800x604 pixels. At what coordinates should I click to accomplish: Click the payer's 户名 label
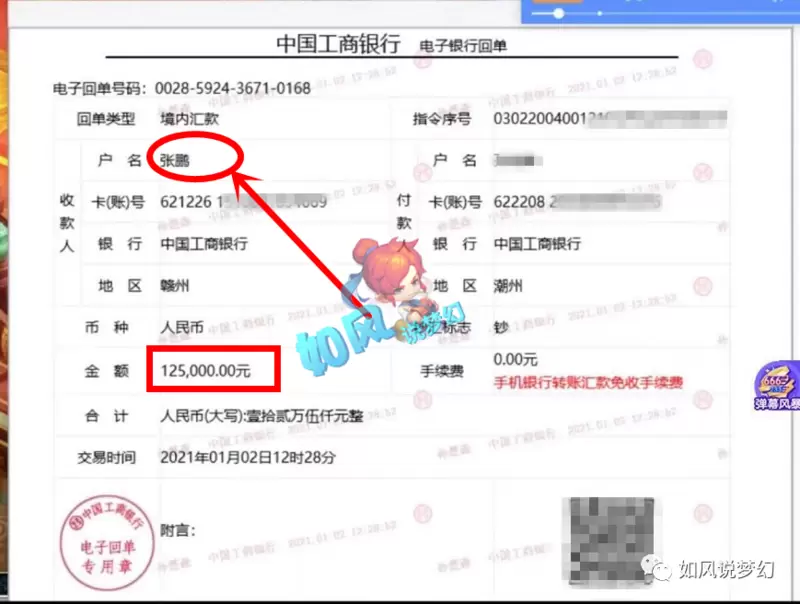tap(455, 161)
